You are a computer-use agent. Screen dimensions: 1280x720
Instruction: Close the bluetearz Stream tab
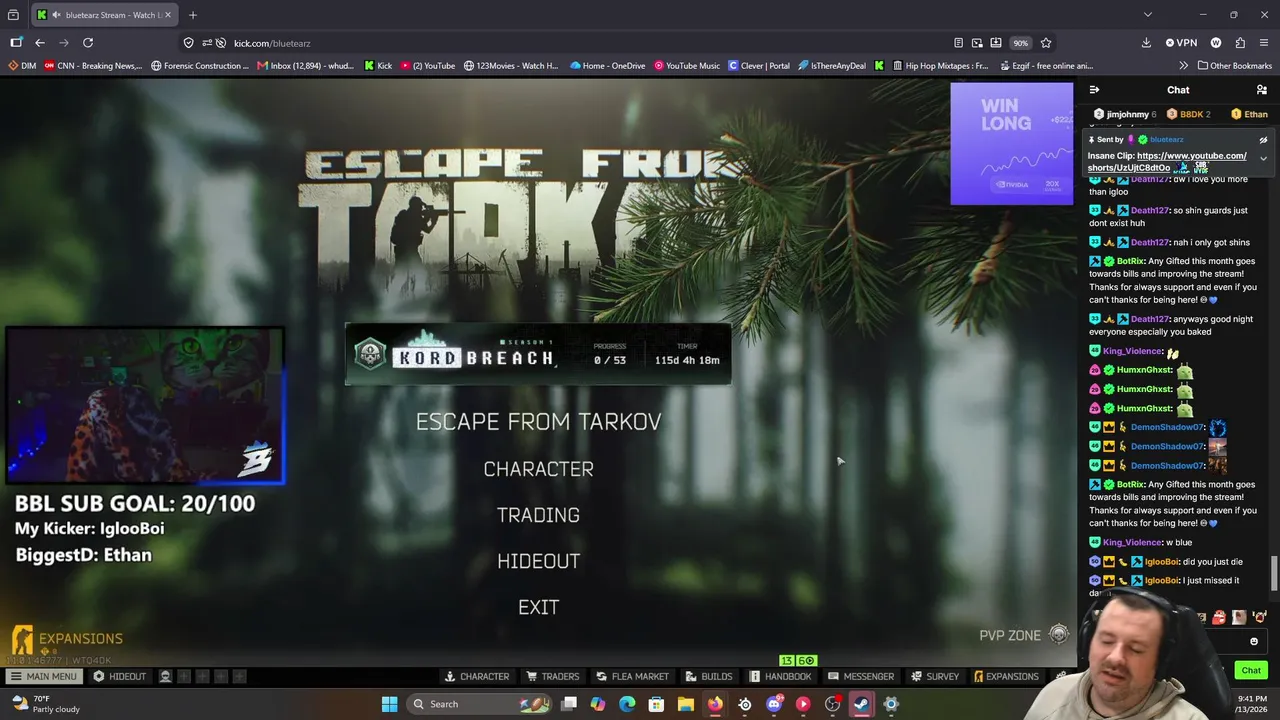168,15
